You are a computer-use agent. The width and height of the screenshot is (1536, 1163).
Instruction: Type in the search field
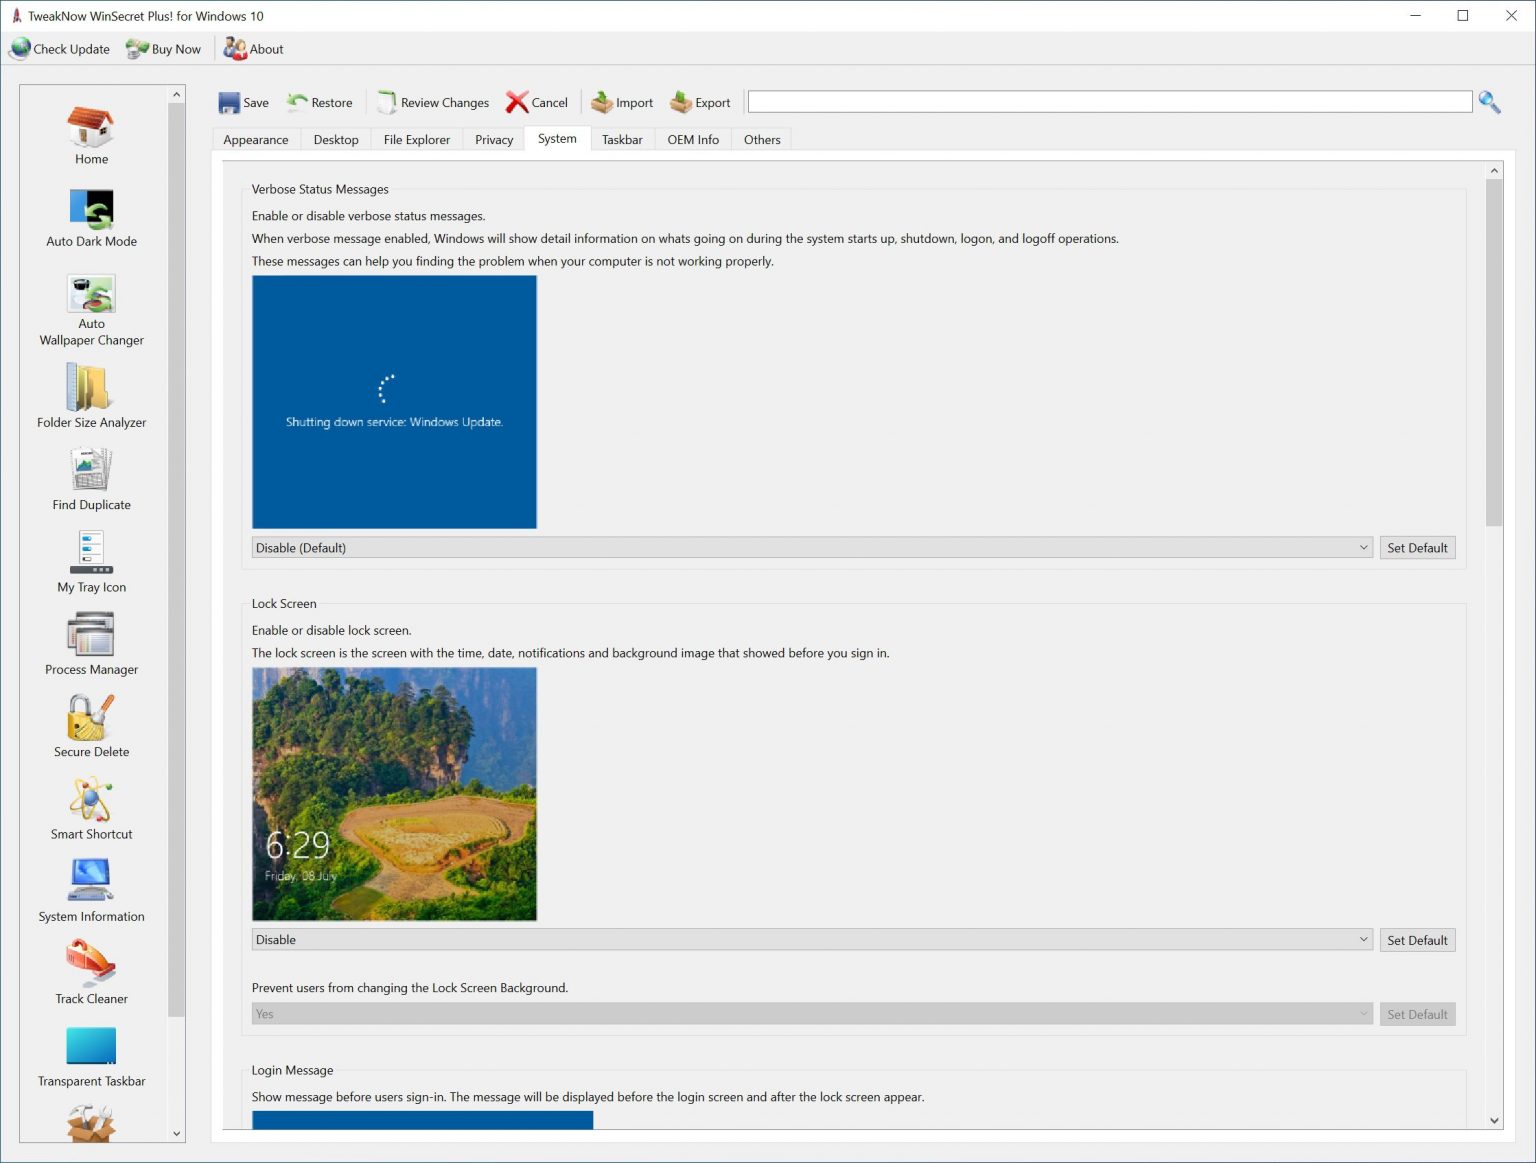click(1110, 101)
